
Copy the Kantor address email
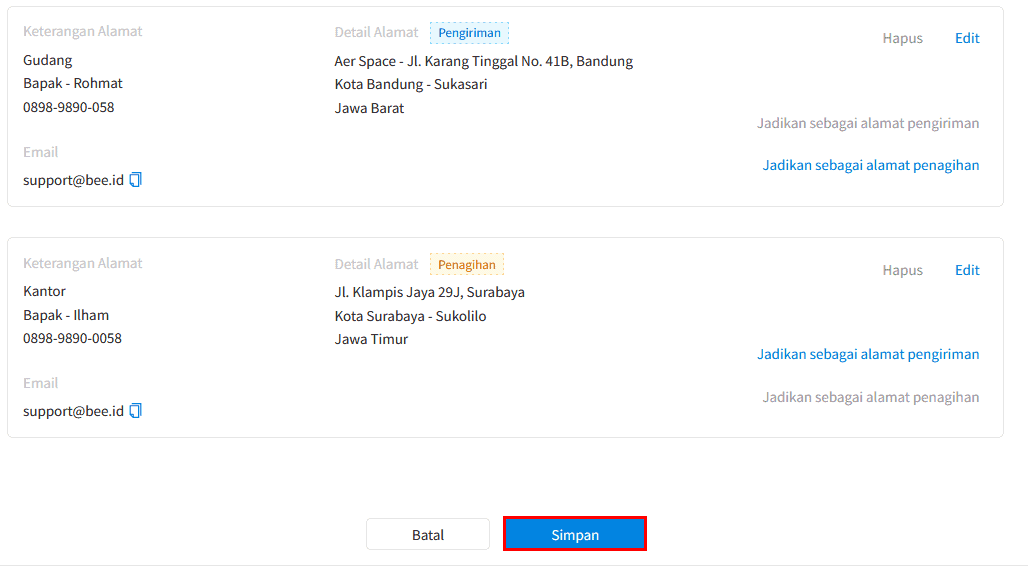coord(136,411)
